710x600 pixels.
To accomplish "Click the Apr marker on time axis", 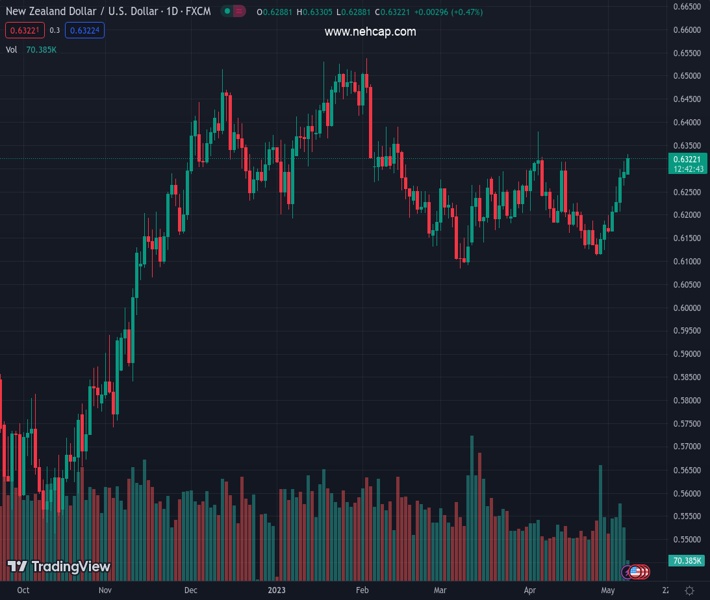I will pos(529,591).
